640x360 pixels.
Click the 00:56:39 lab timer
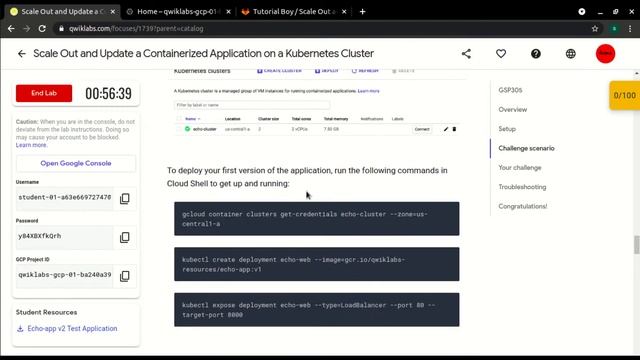pos(108,93)
